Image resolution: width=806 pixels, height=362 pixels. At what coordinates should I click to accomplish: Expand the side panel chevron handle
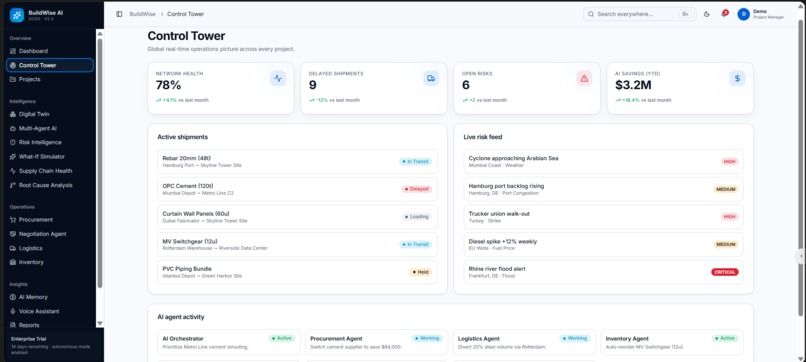801,256
